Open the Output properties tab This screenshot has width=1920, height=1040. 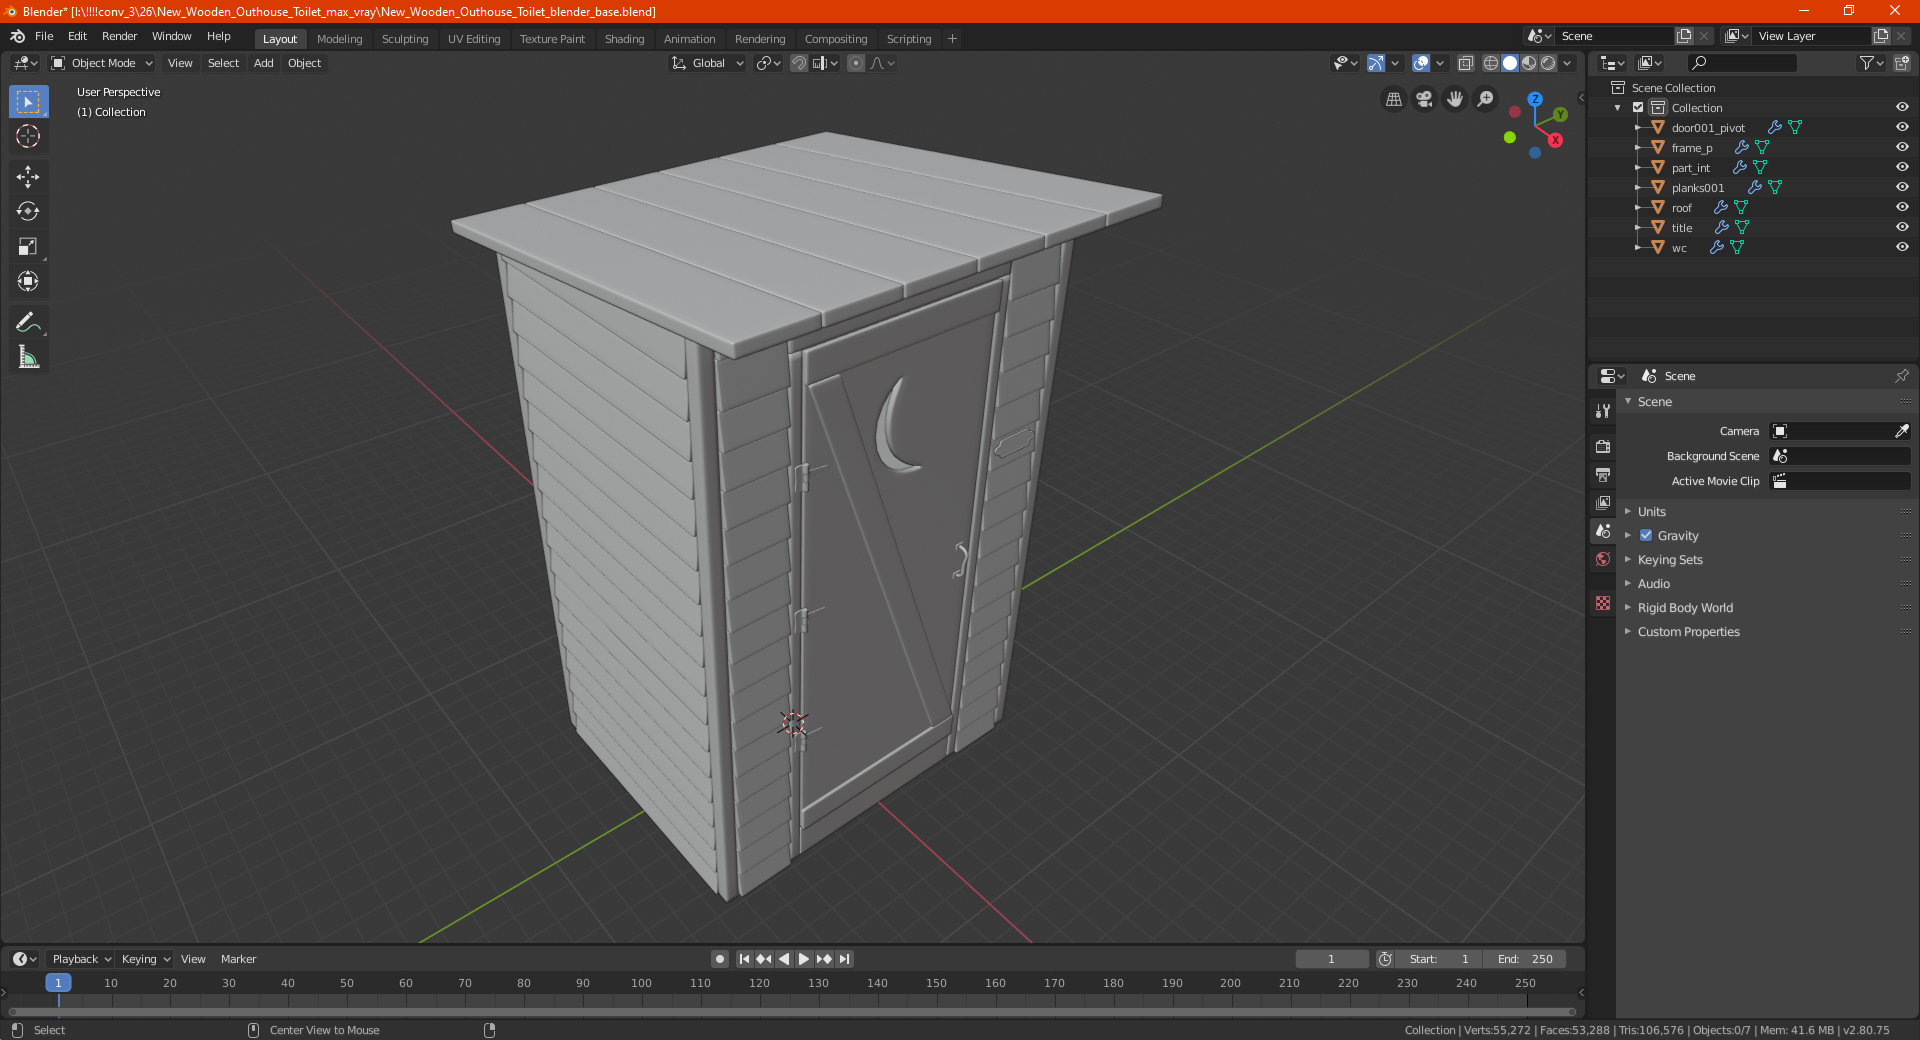tap(1603, 474)
